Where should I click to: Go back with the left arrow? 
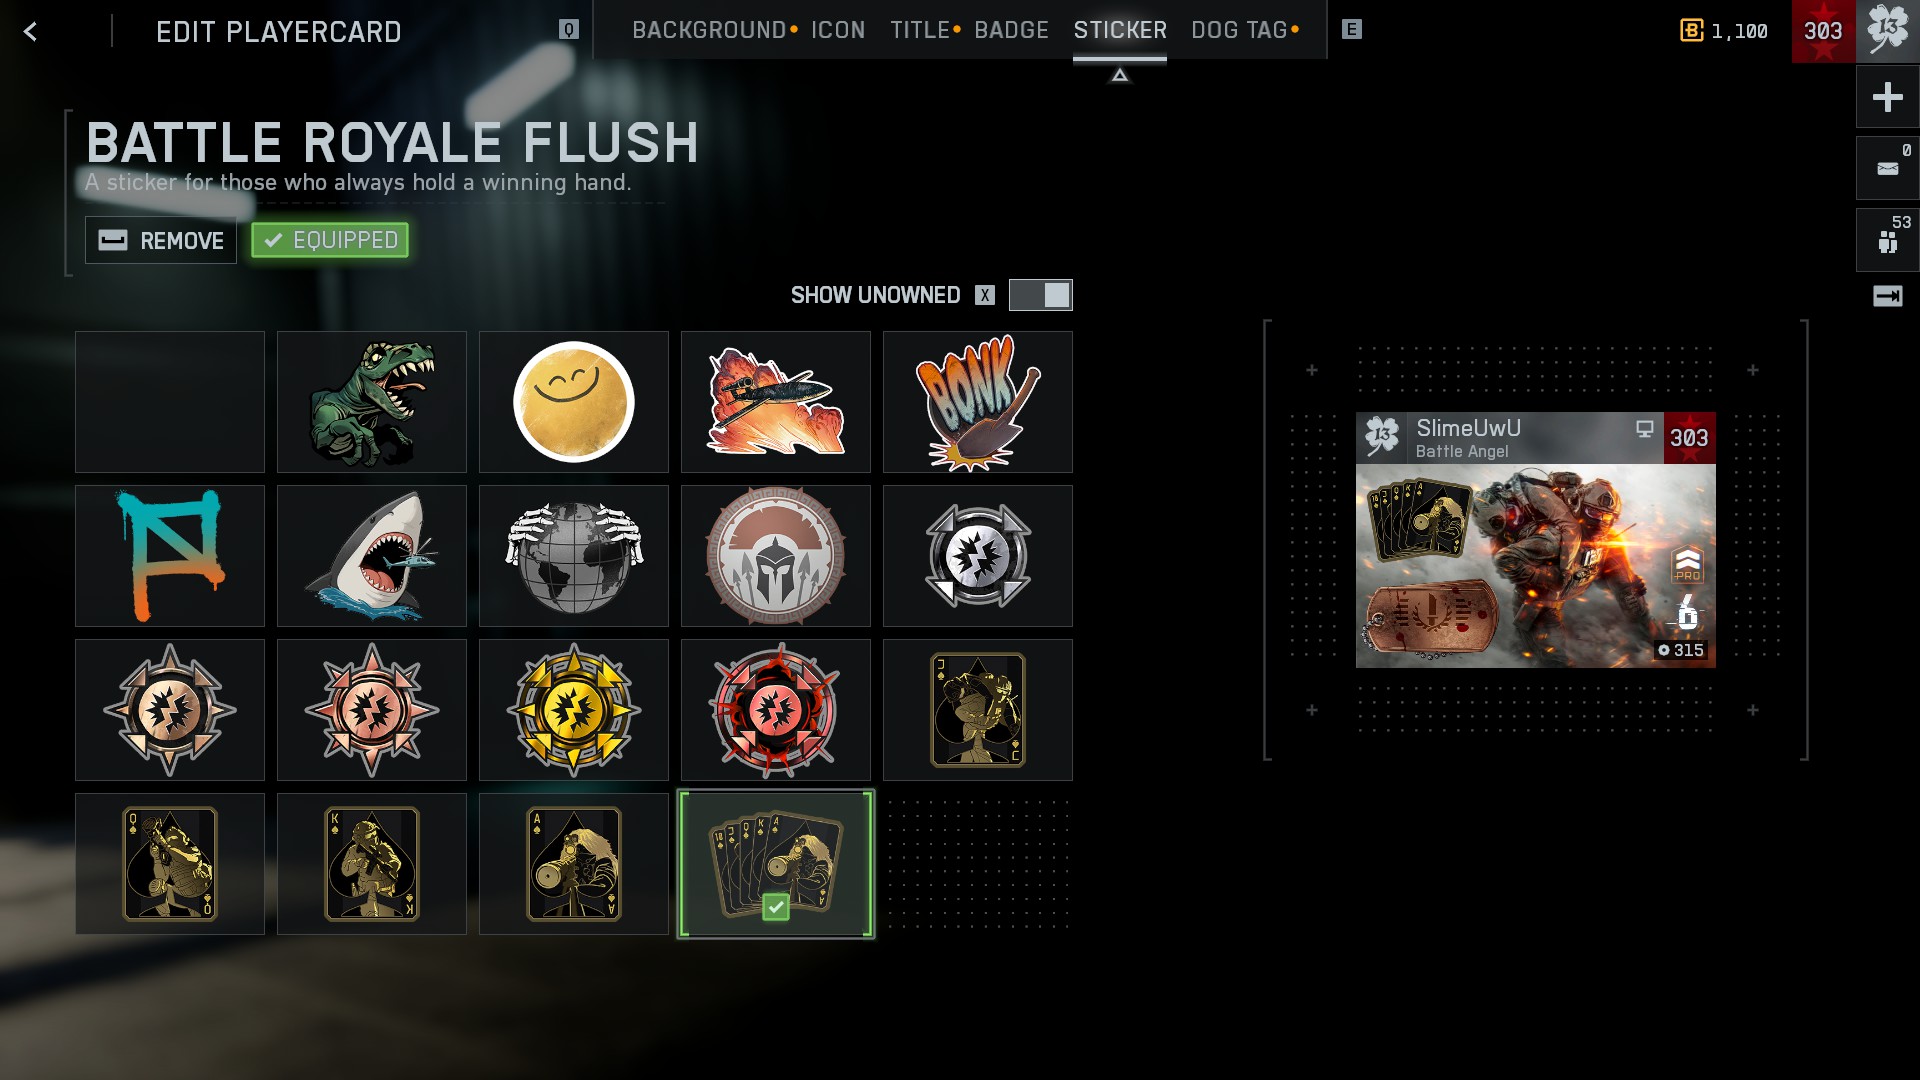31,32
